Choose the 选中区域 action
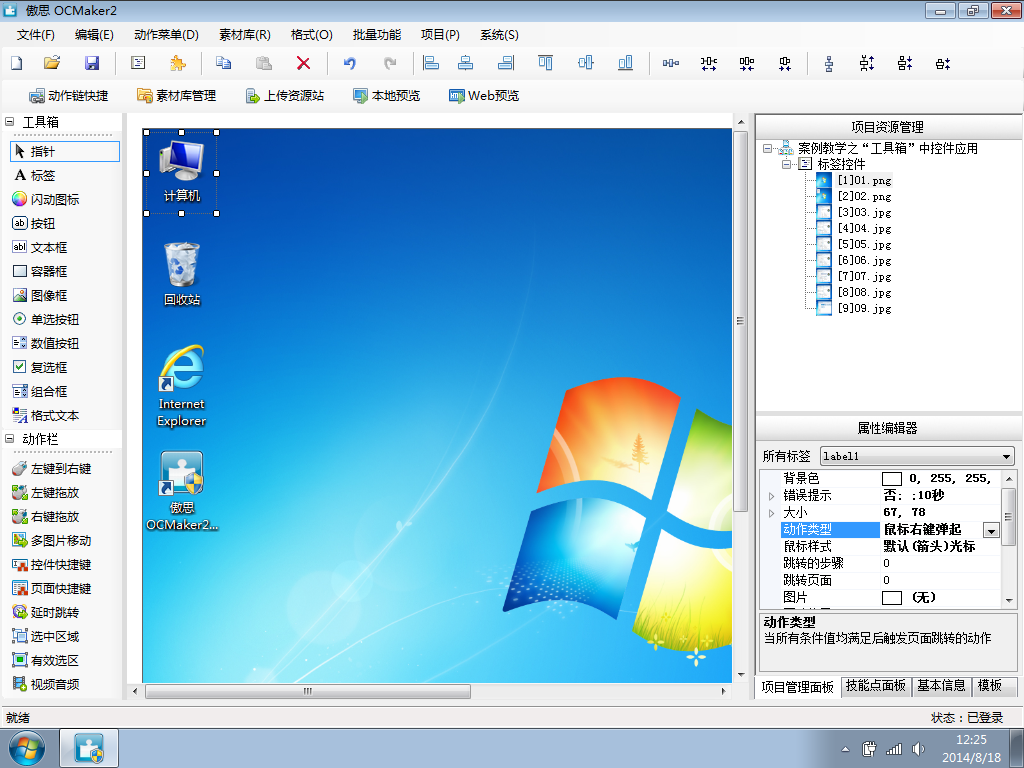 click(46, 637)
